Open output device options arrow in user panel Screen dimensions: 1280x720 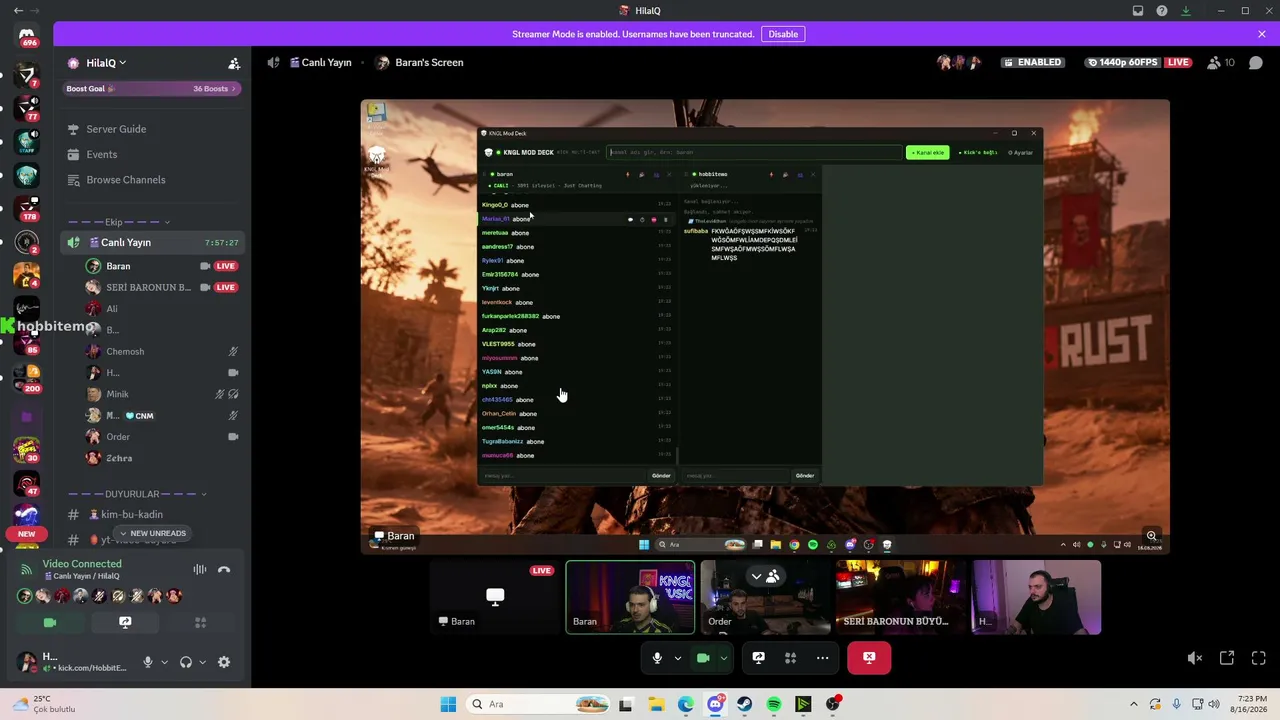[x=202, y=662]
